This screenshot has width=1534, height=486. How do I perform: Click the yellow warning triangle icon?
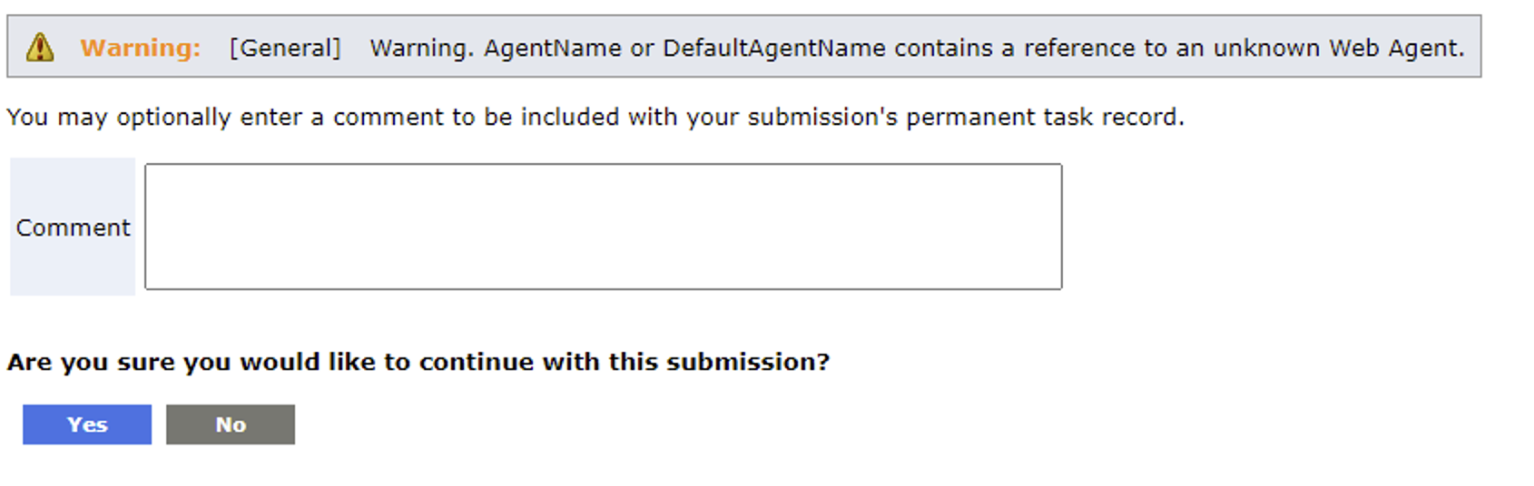point(39,47)
